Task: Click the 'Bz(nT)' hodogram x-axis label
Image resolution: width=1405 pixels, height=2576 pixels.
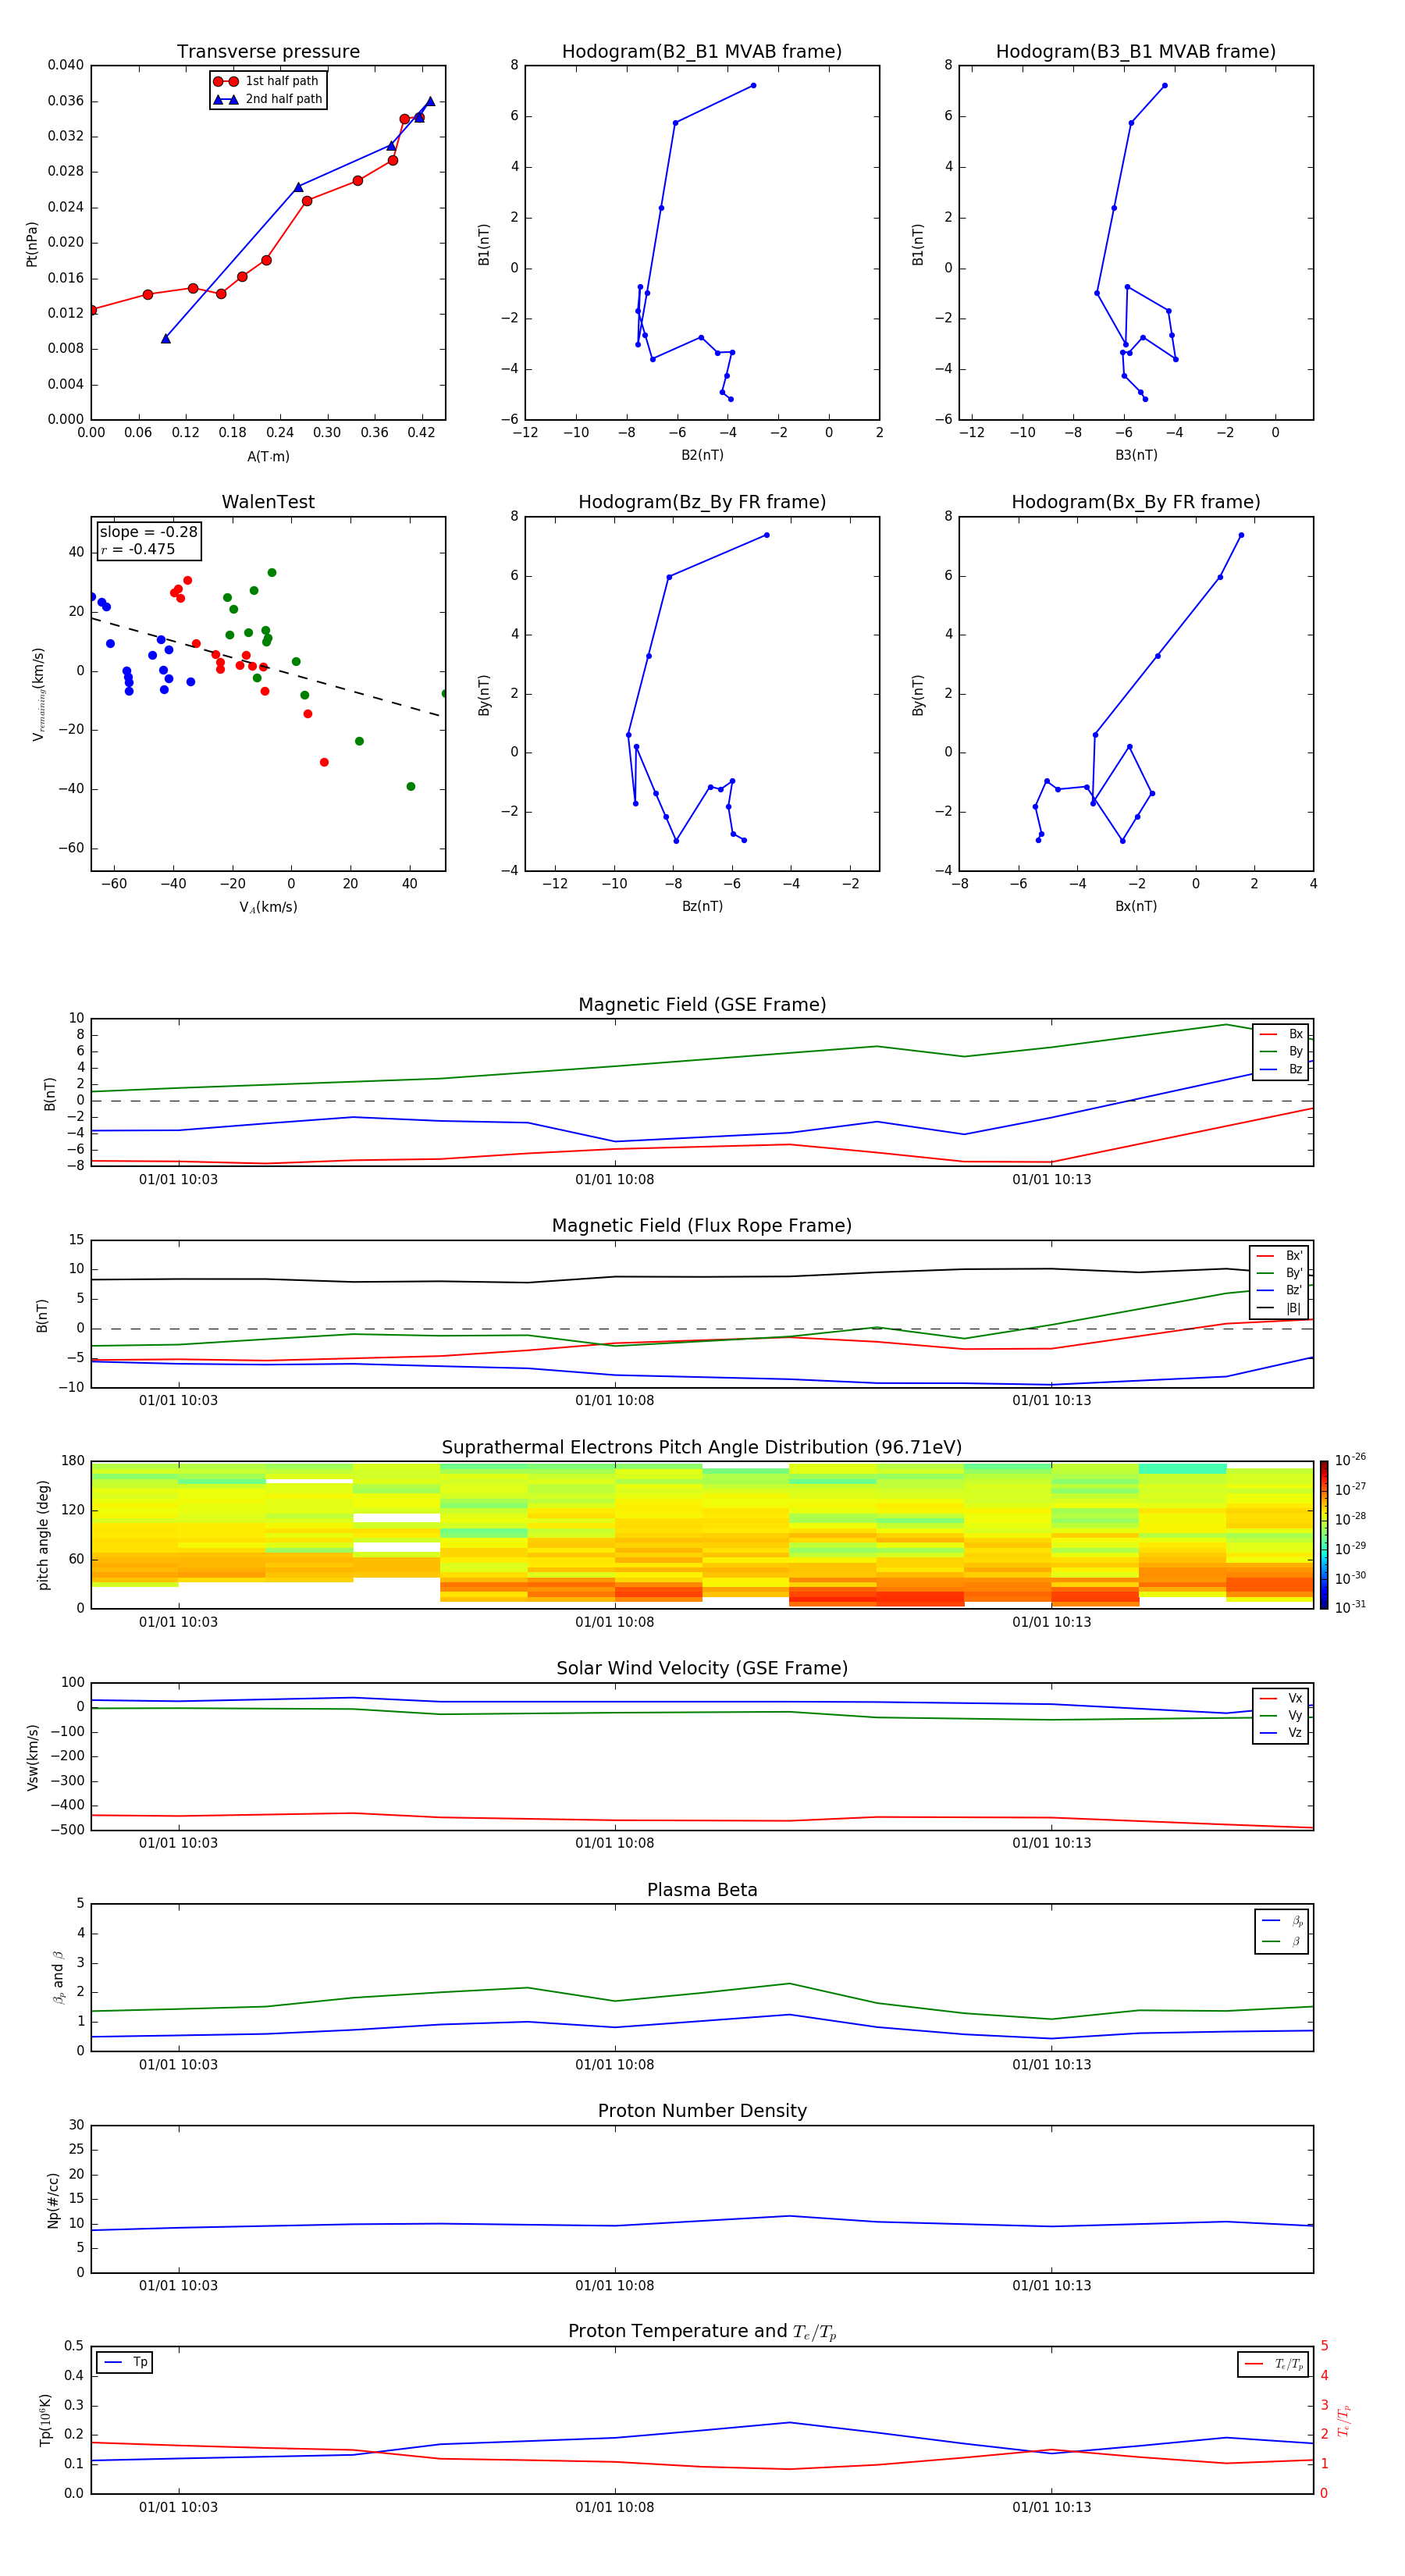Action: 702,906
